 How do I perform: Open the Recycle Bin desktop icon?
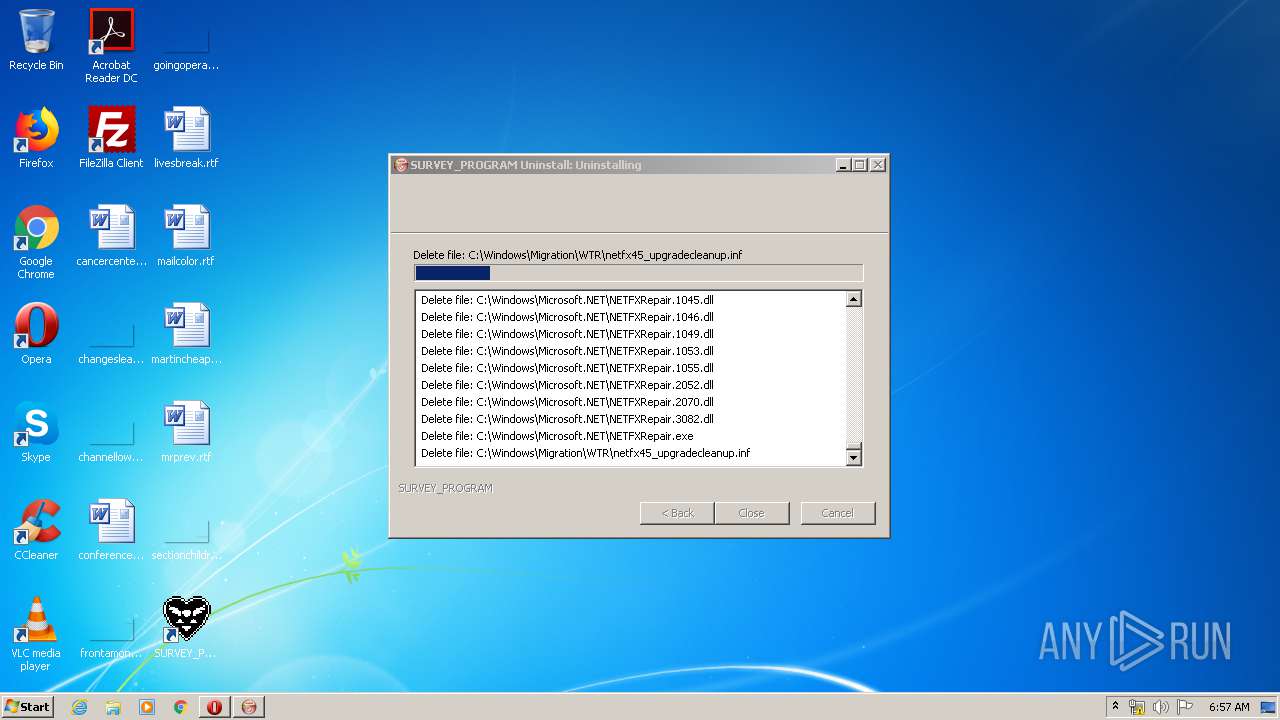(x=36, y=40)
